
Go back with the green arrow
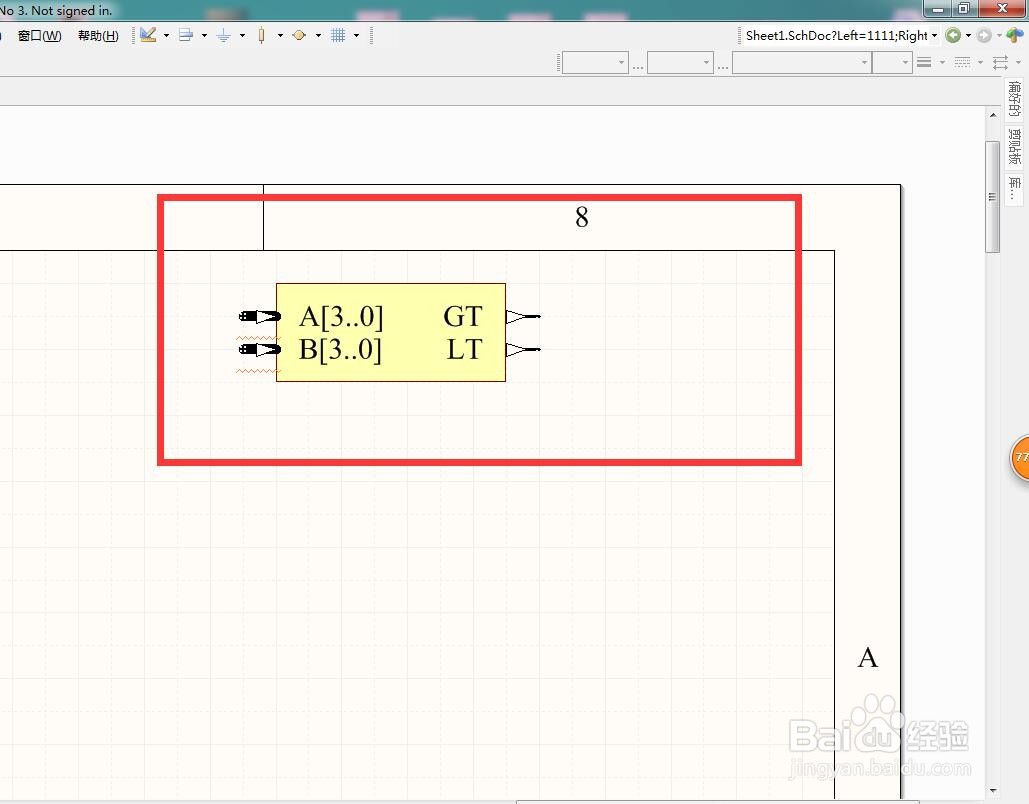click(x=953, y=35)
